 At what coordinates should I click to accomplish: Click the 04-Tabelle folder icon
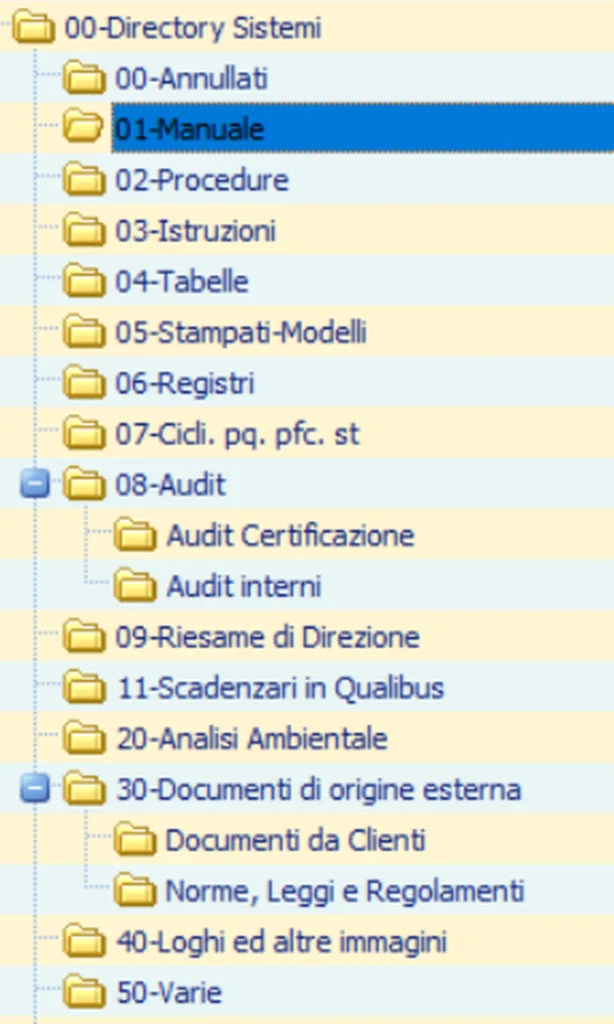pos(83,282)
